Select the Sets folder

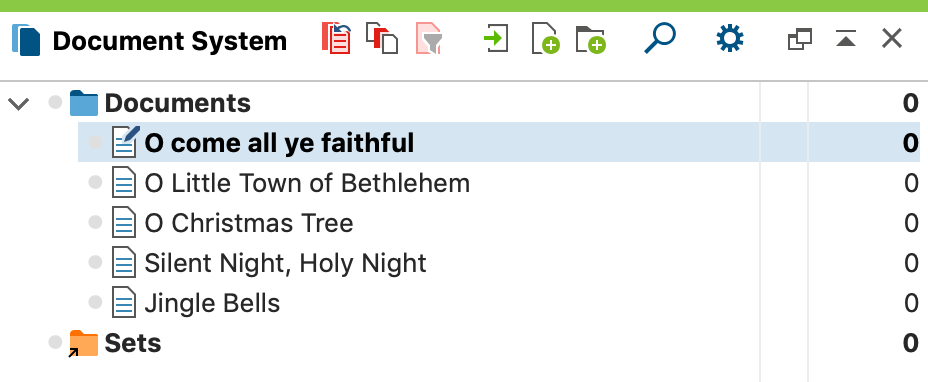[x=133, y=344]
